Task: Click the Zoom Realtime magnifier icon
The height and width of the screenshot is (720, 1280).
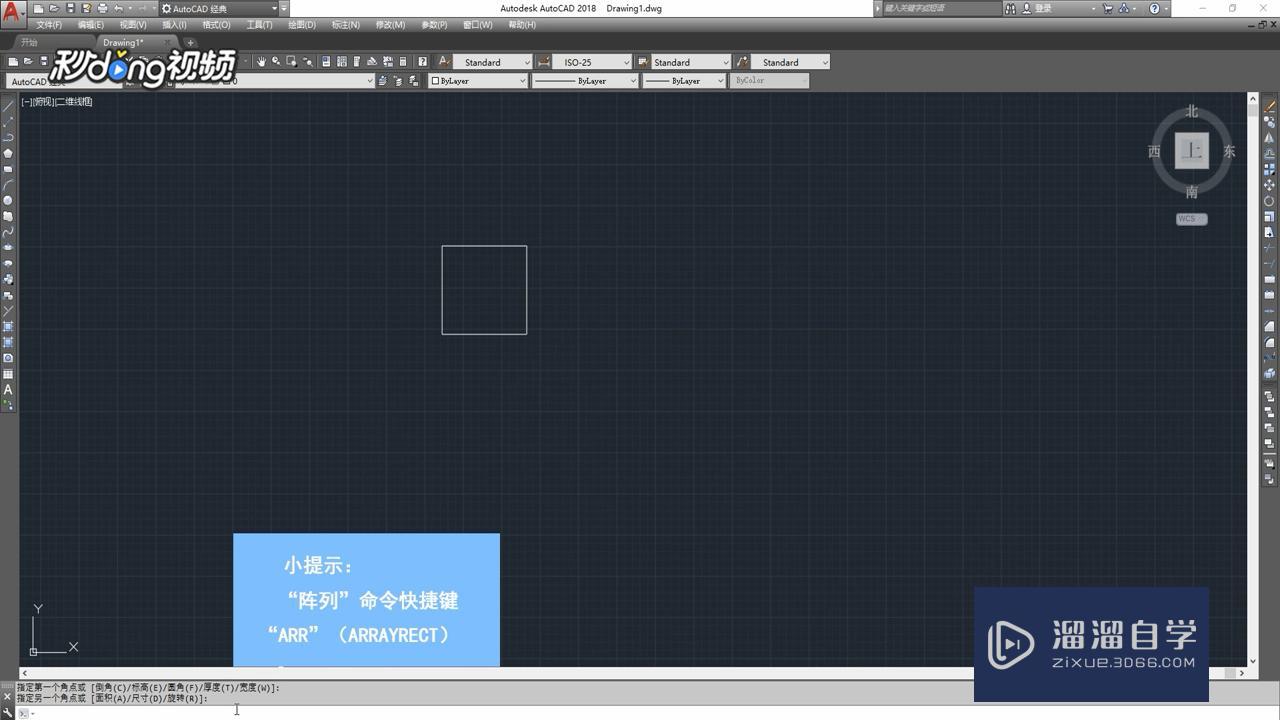Action: point(277,62)
